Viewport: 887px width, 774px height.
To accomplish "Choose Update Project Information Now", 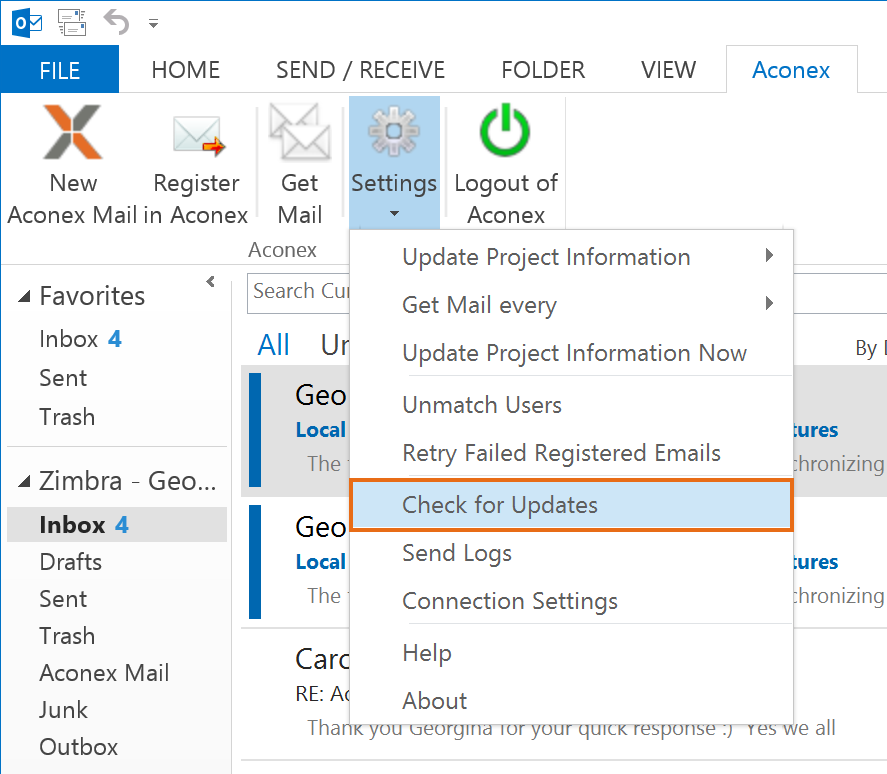I will 571,353.
